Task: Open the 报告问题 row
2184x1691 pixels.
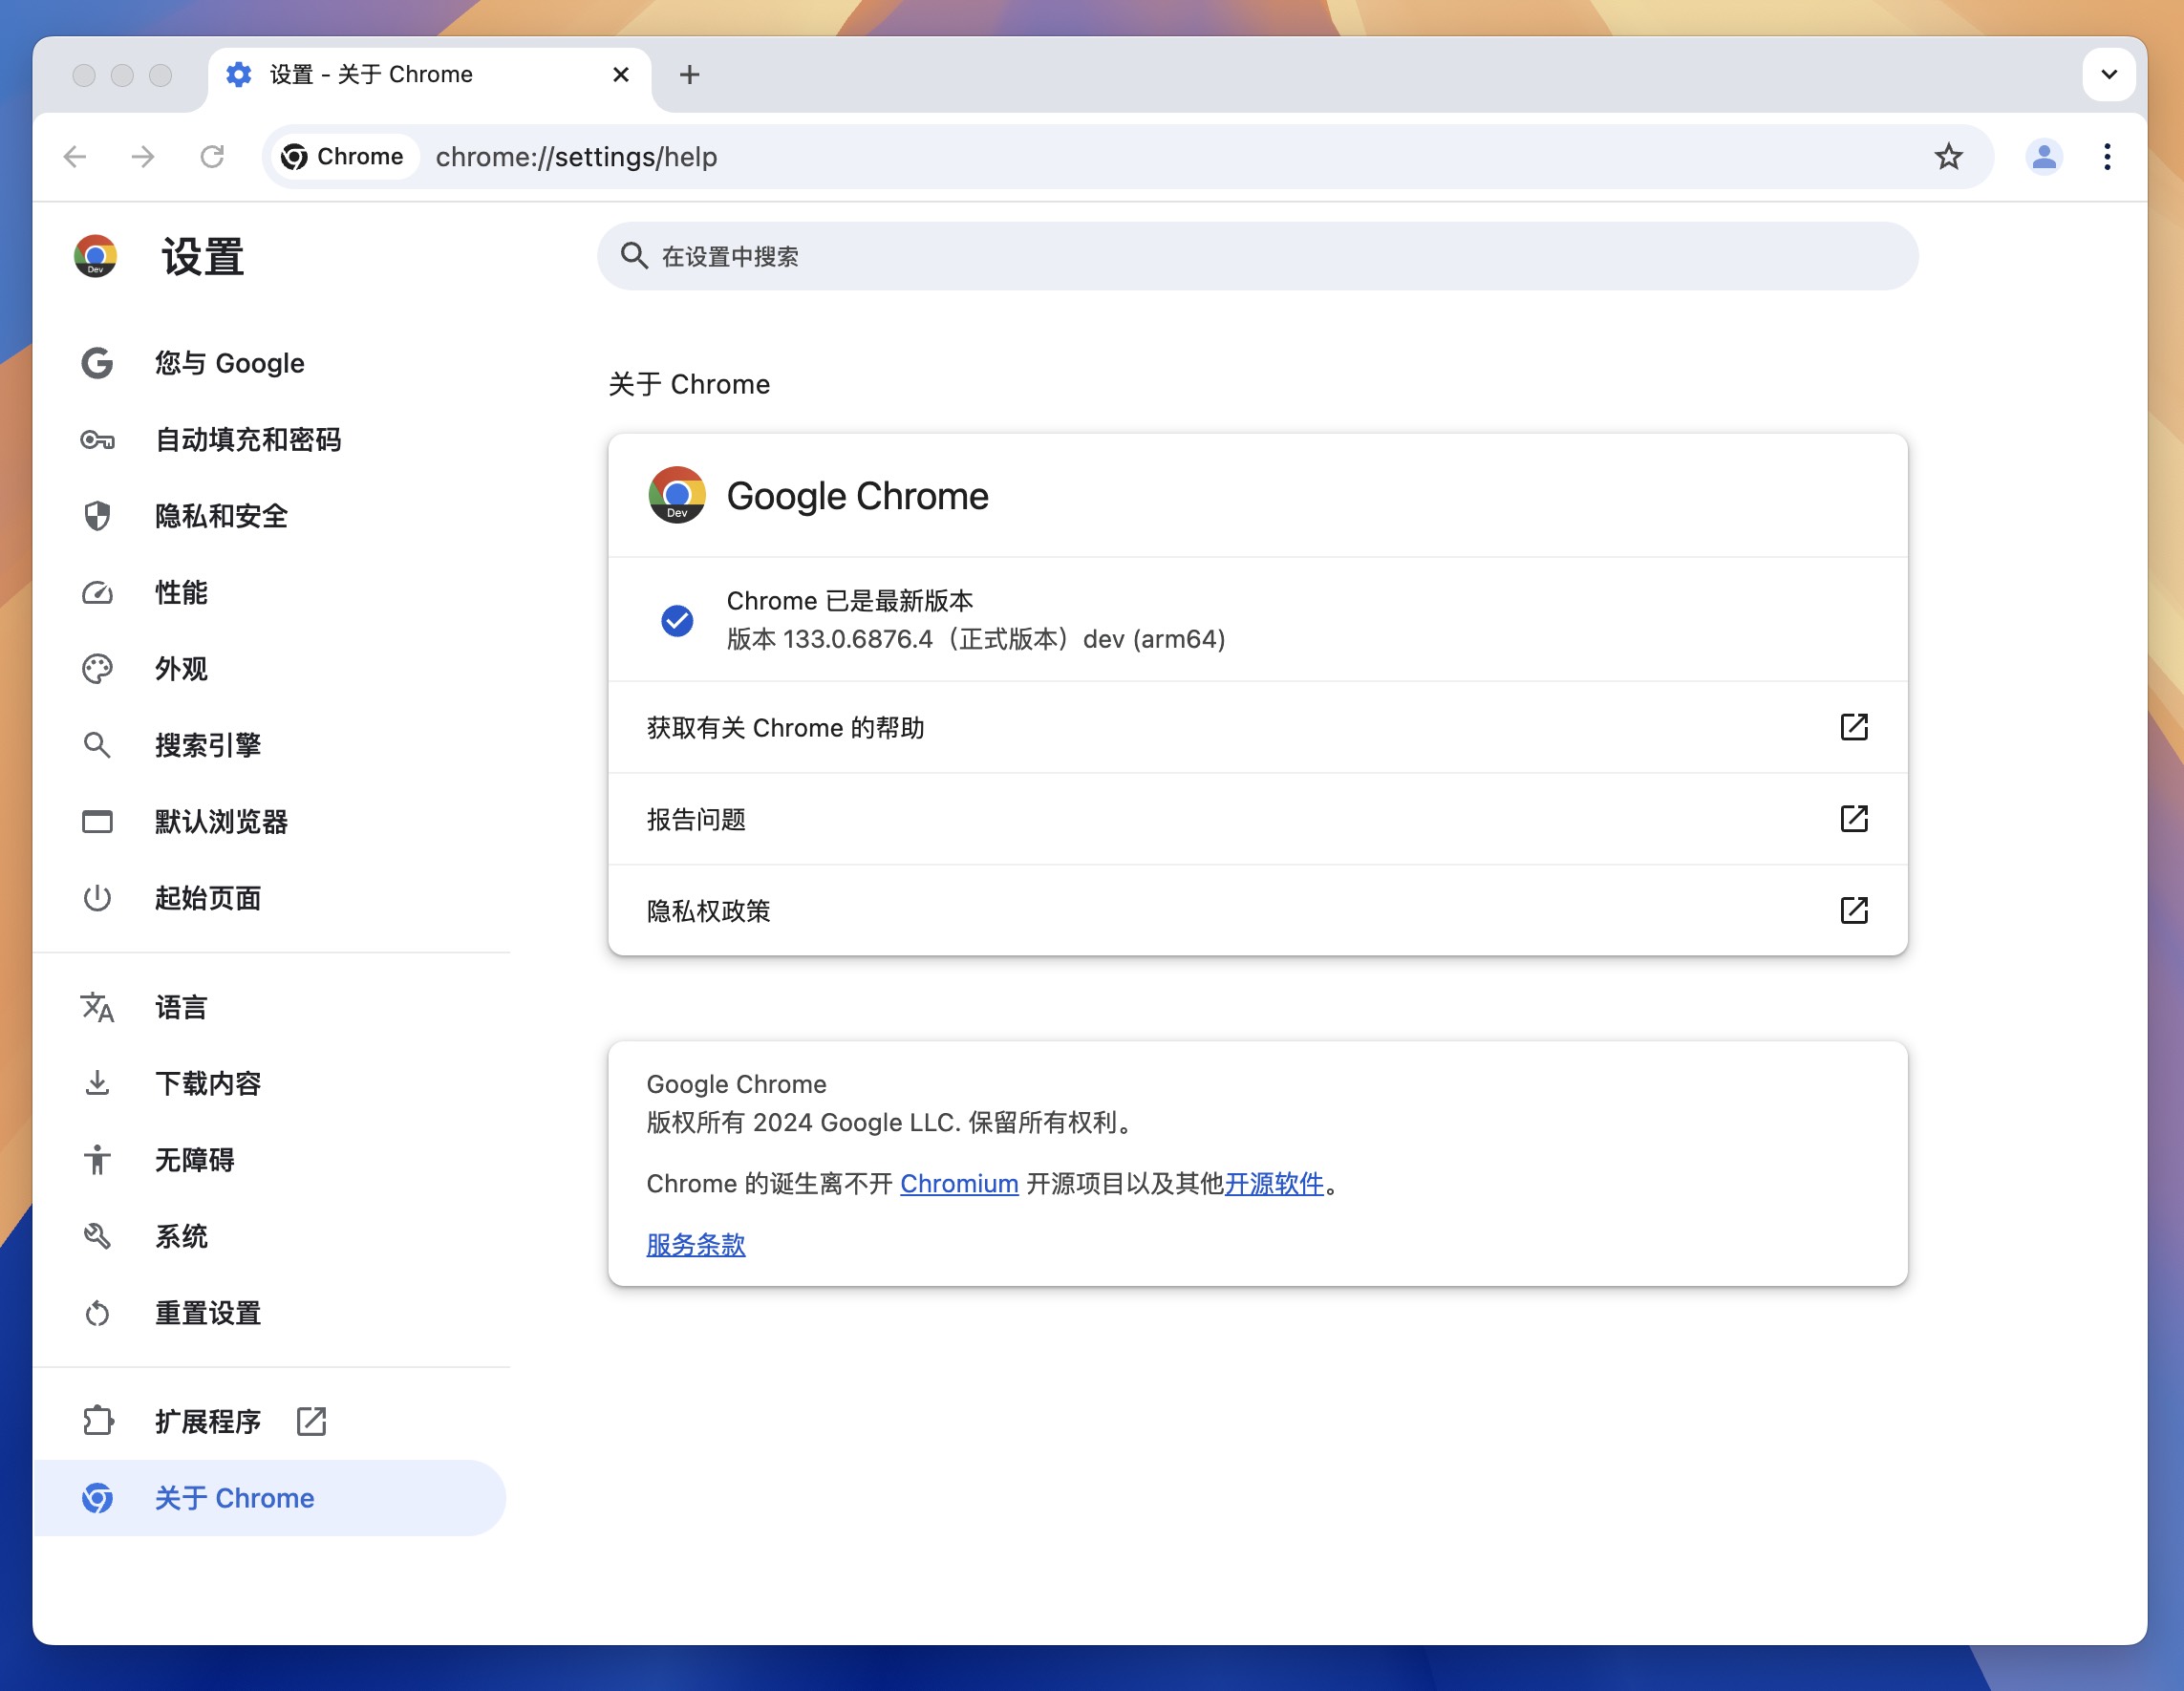Action: tap(1258, 819)
